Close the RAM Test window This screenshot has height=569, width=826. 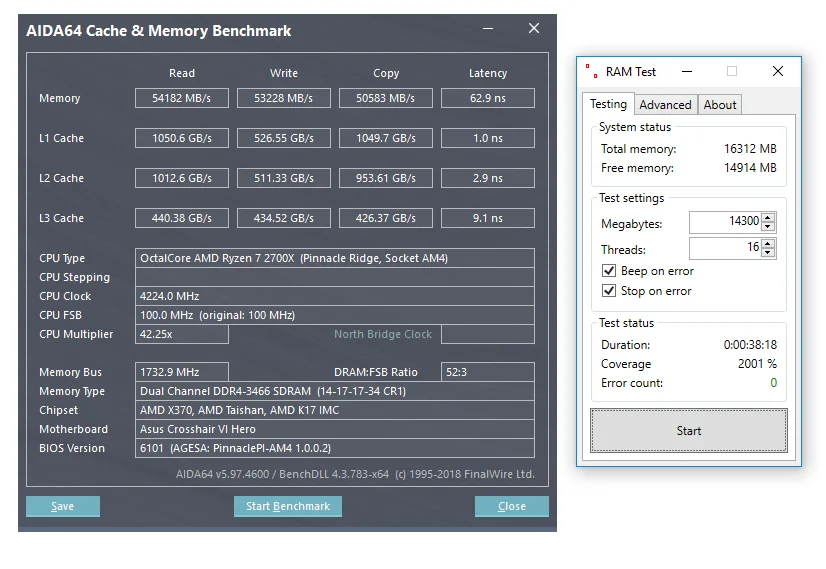click(778, 71)
